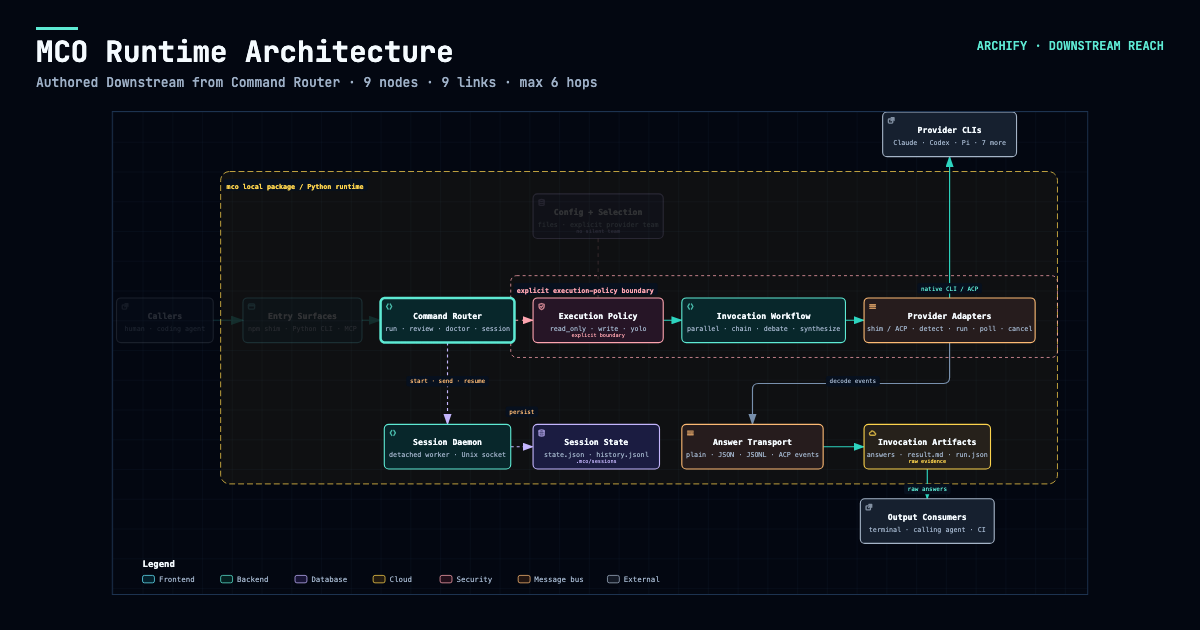
Task: Click the 'shim / ACP · detect · run · poll · cancel' text
Action: click(950, 328)
